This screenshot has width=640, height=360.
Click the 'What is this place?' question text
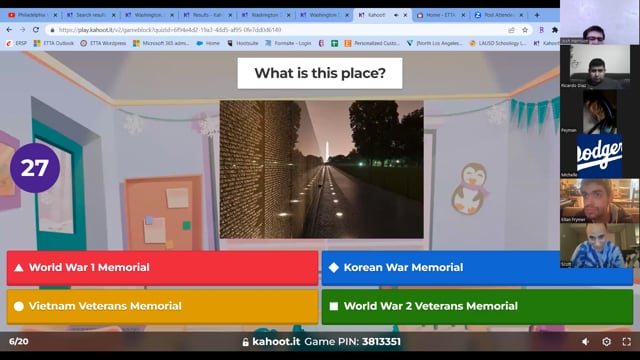click(320, 73)
